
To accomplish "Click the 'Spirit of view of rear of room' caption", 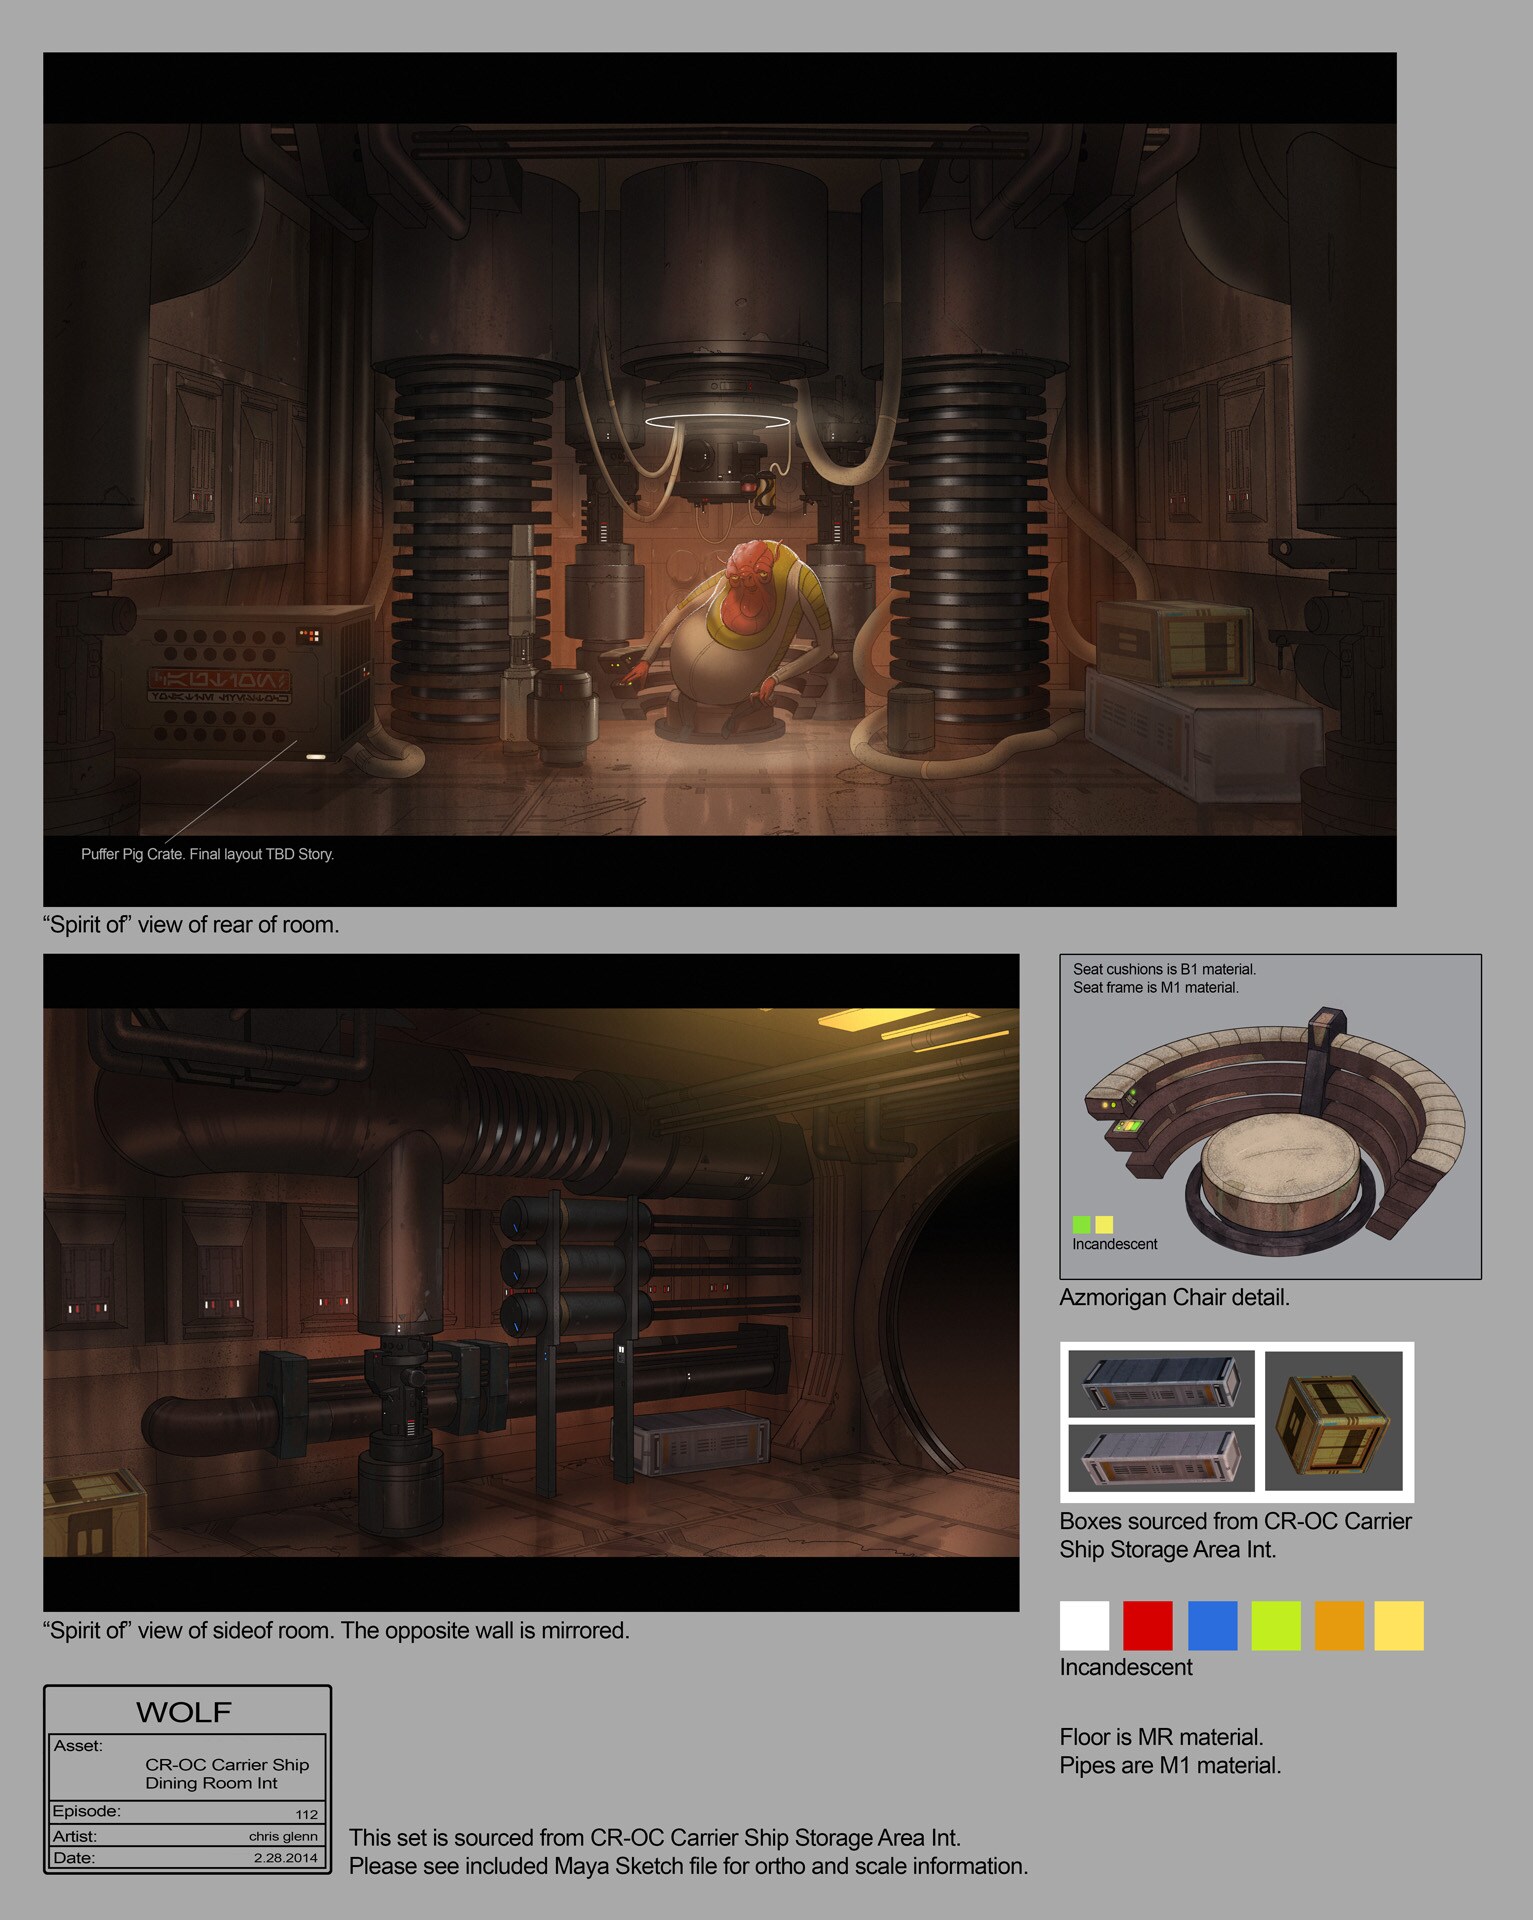I will [191, 925].
